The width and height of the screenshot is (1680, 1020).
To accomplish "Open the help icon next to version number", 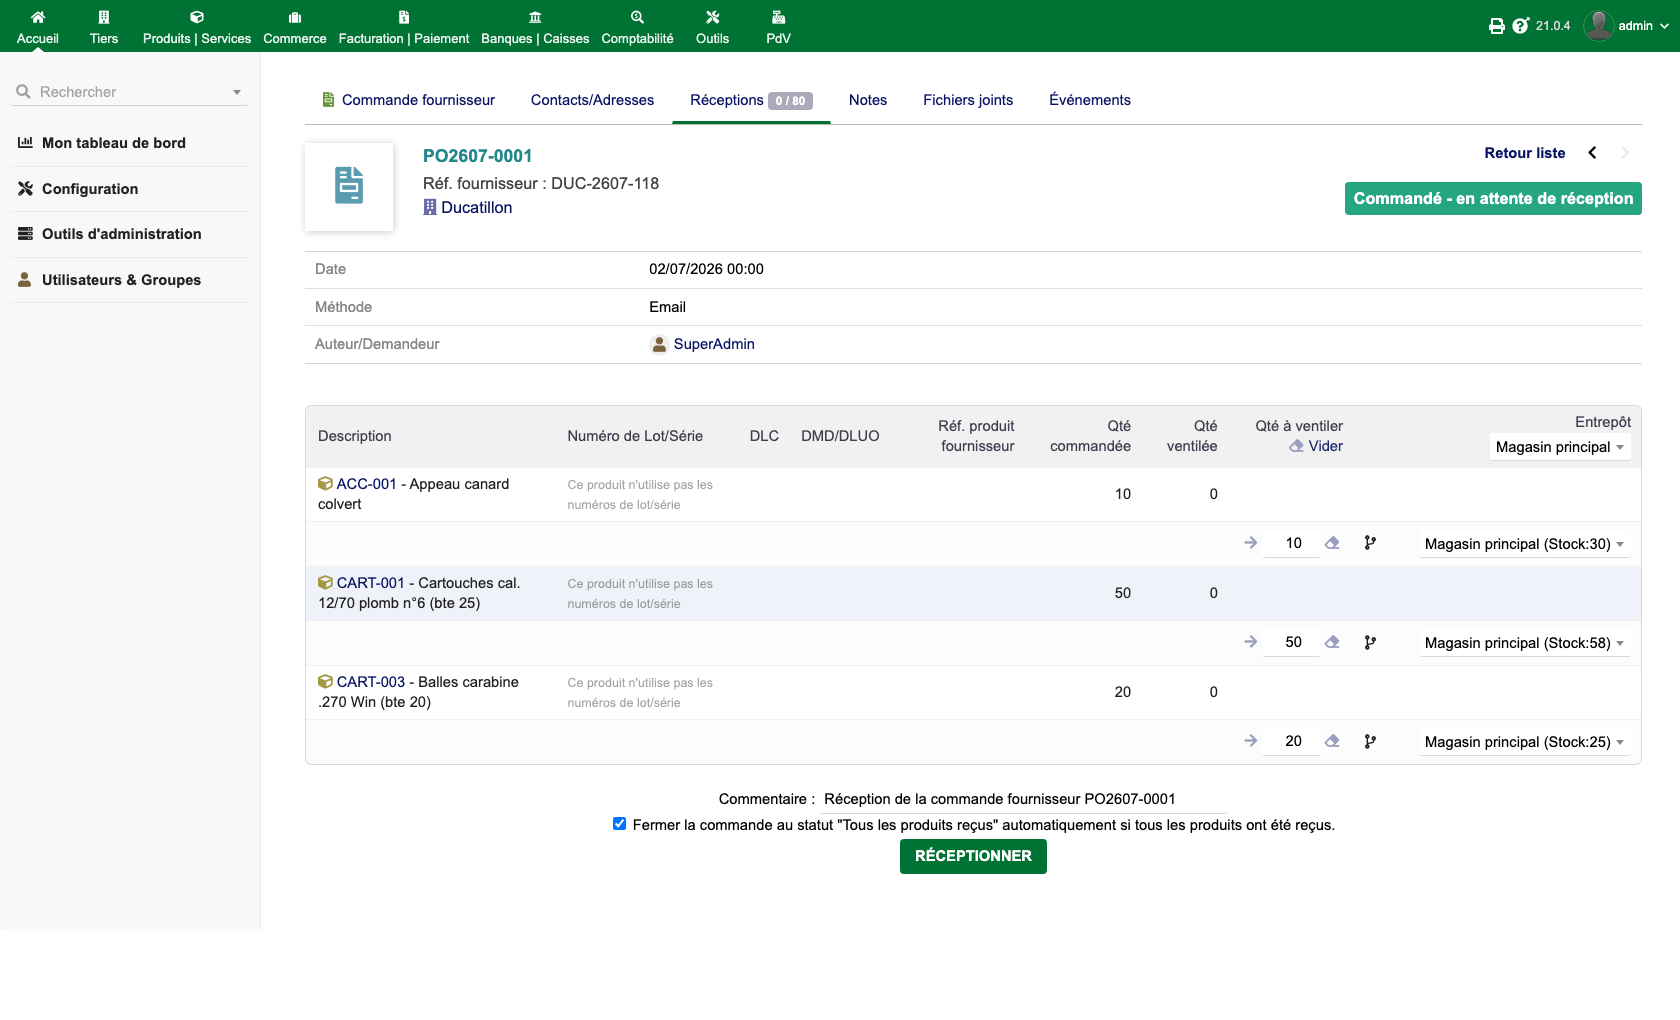I will pyautogui.click(x=1521, y=26).
